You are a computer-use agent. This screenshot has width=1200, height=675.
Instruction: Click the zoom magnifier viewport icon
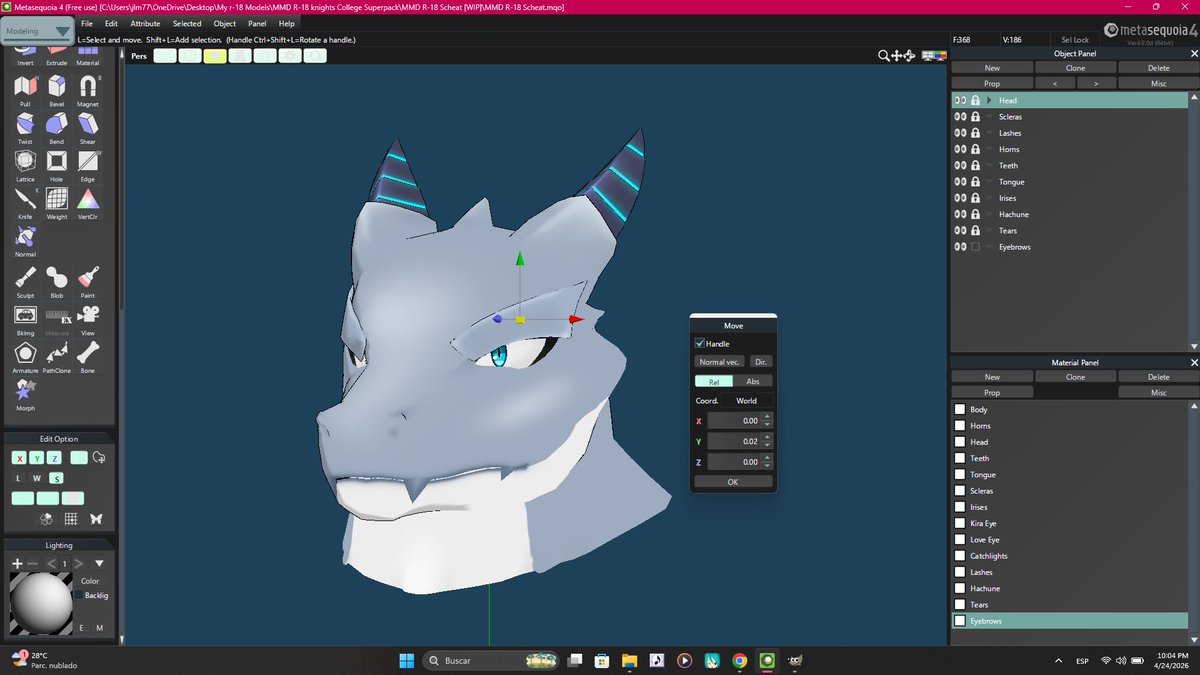click(884, 56)
